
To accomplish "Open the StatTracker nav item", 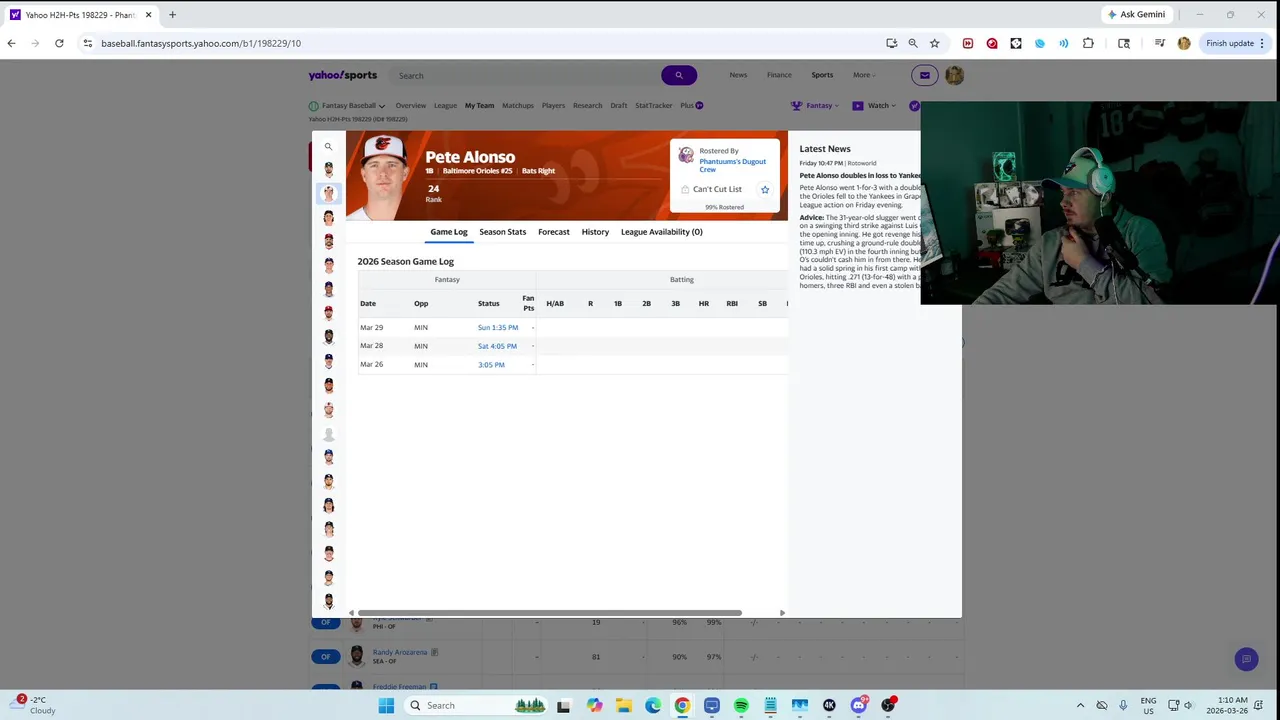I will coord(654,105).
